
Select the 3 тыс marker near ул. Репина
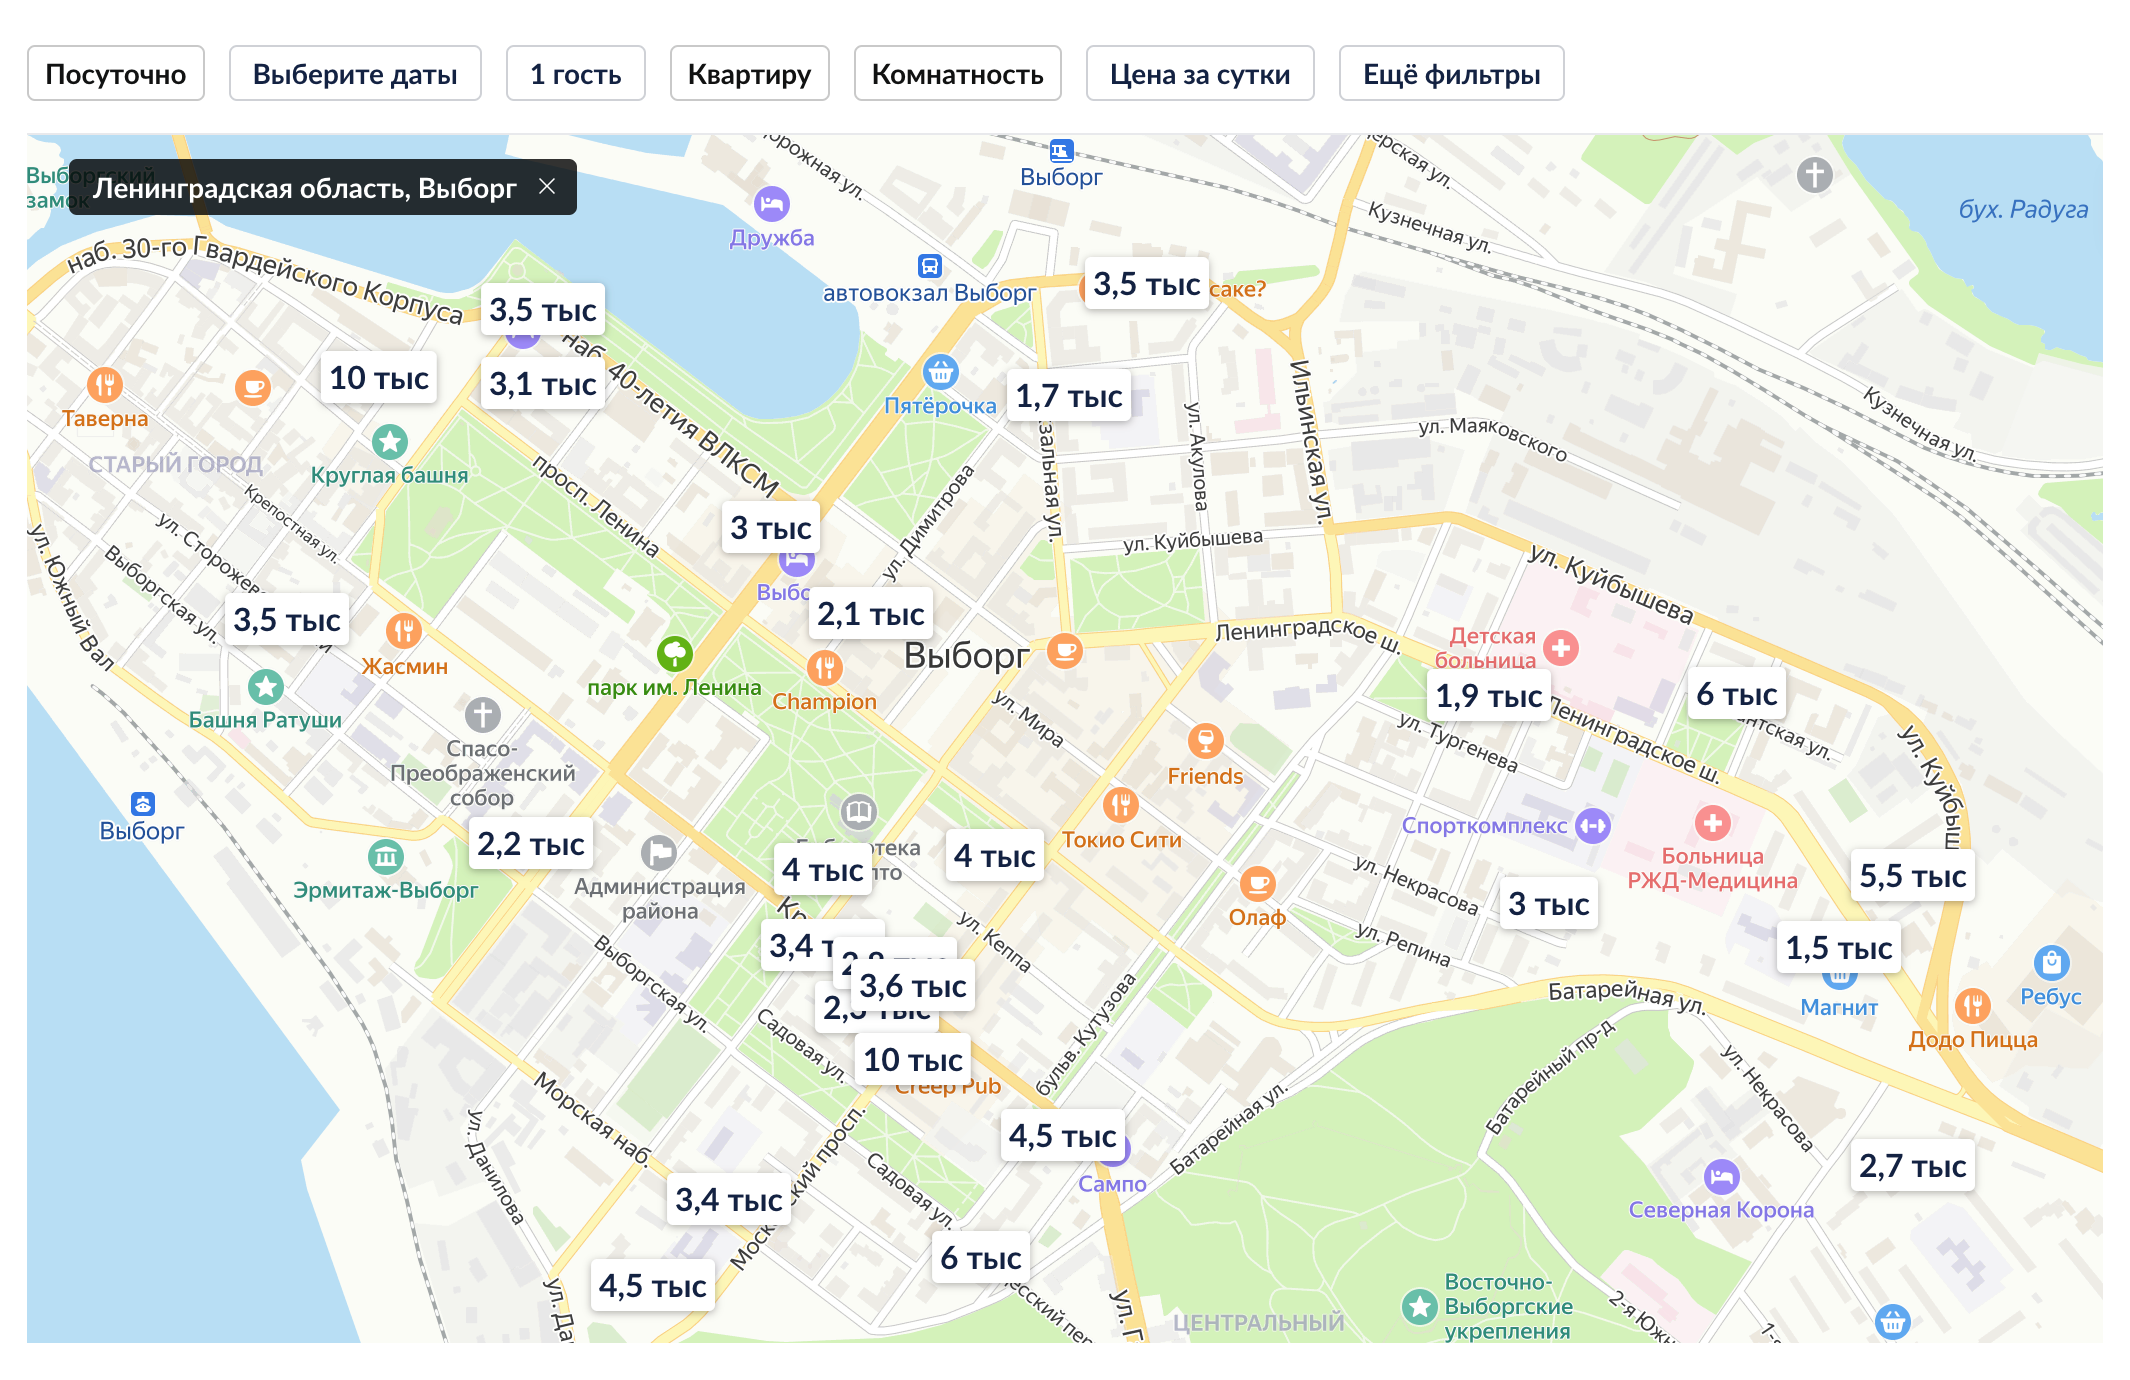[1549, 904]
